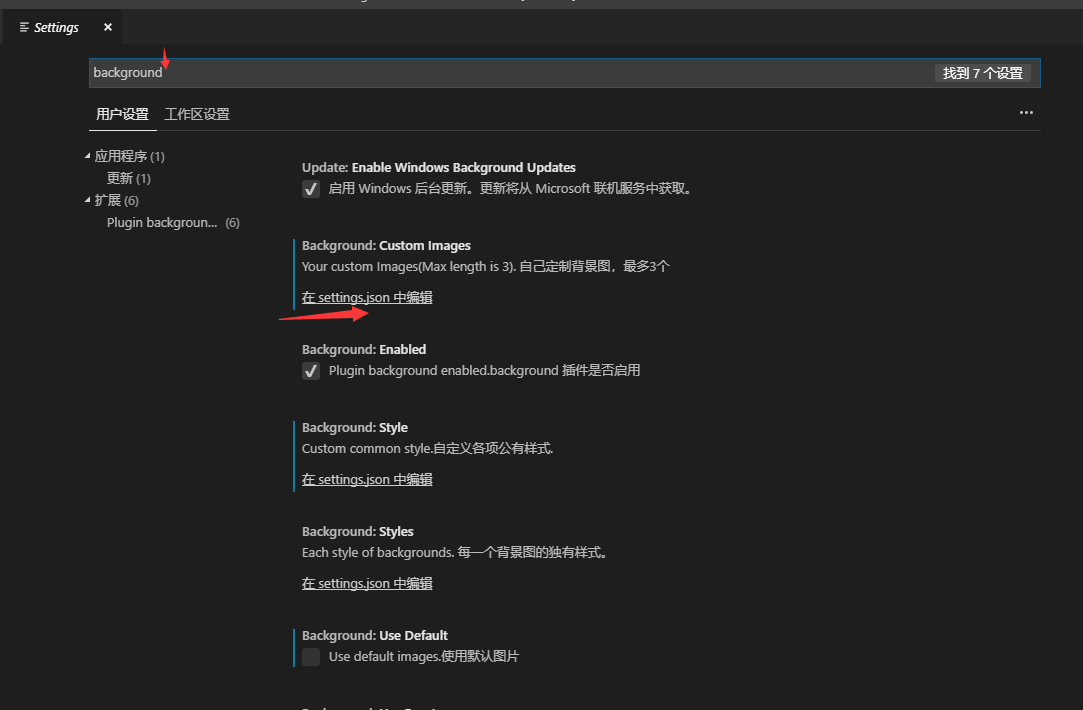Disable Enable Windows Background Updates
Viewport: 1083px width, 710px height.
310,188
